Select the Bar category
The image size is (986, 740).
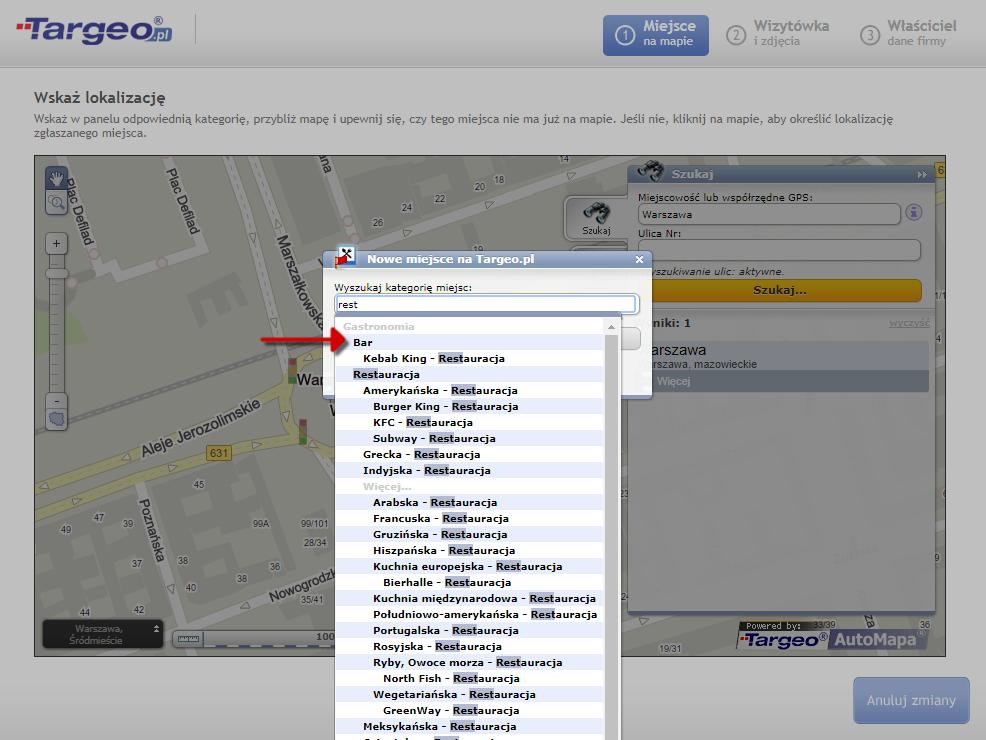tap(469, 343)
